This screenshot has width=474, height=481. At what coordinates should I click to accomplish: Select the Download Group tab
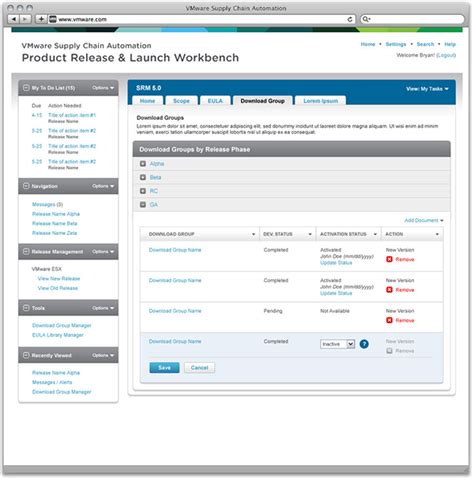pos(263,101)
